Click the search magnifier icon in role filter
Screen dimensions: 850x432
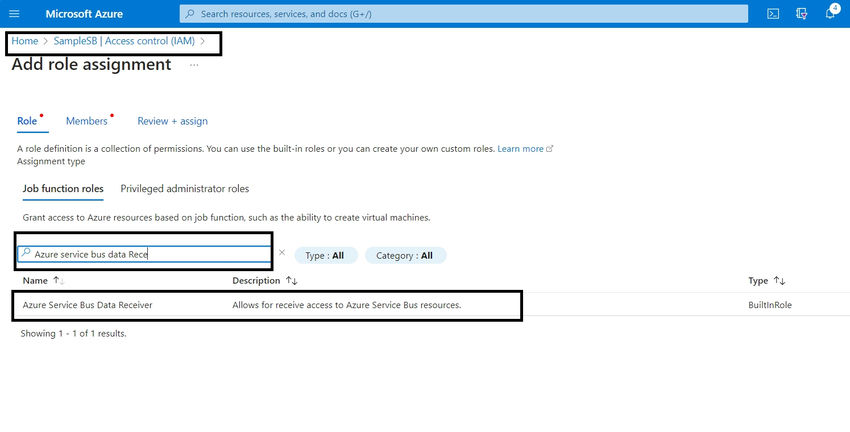coord(25,253)
